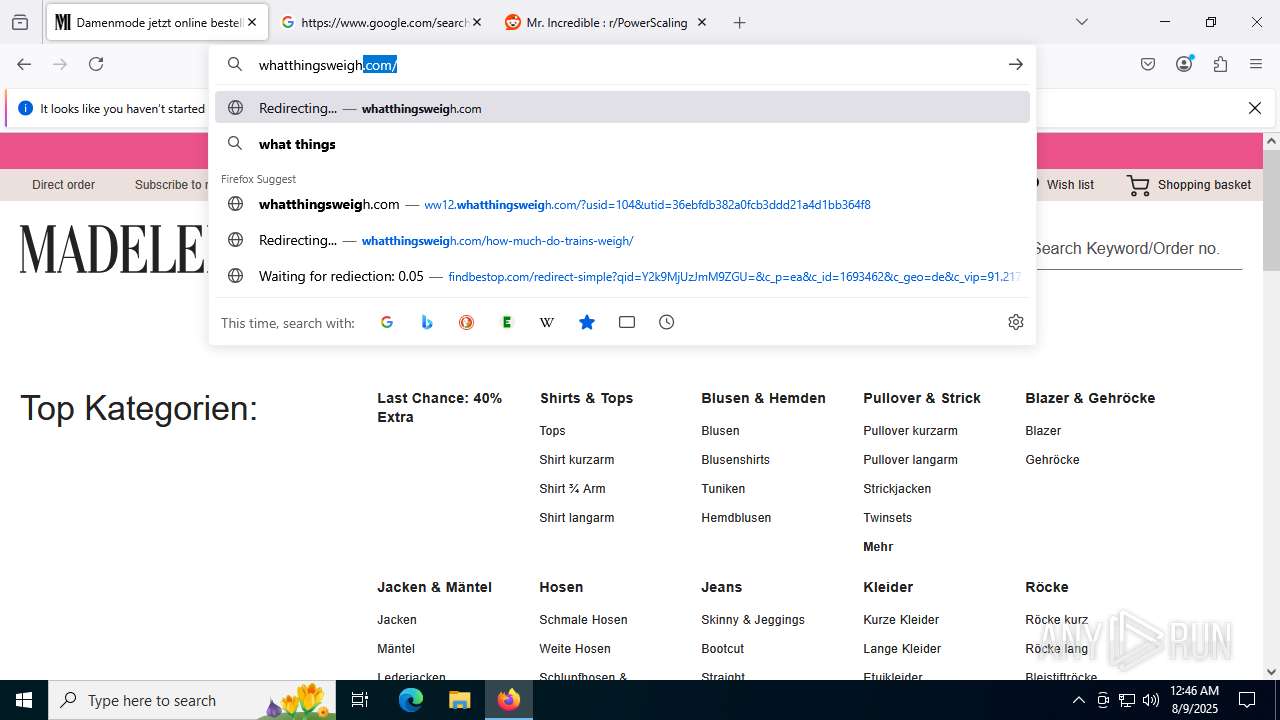Go back to previous page
Image resolution: width=1280 pixels, height=720 pixels.
24,64
